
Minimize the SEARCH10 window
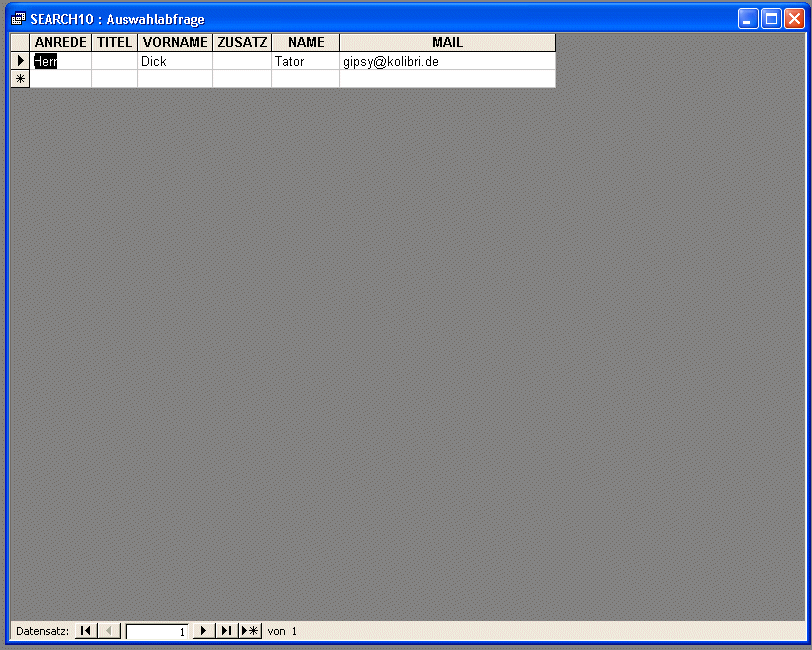point(748,19)
